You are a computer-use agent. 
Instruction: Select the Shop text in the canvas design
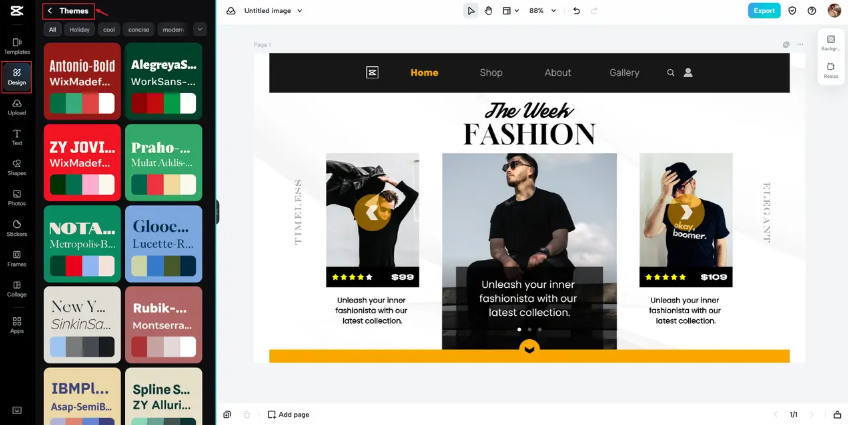(491, 72)
